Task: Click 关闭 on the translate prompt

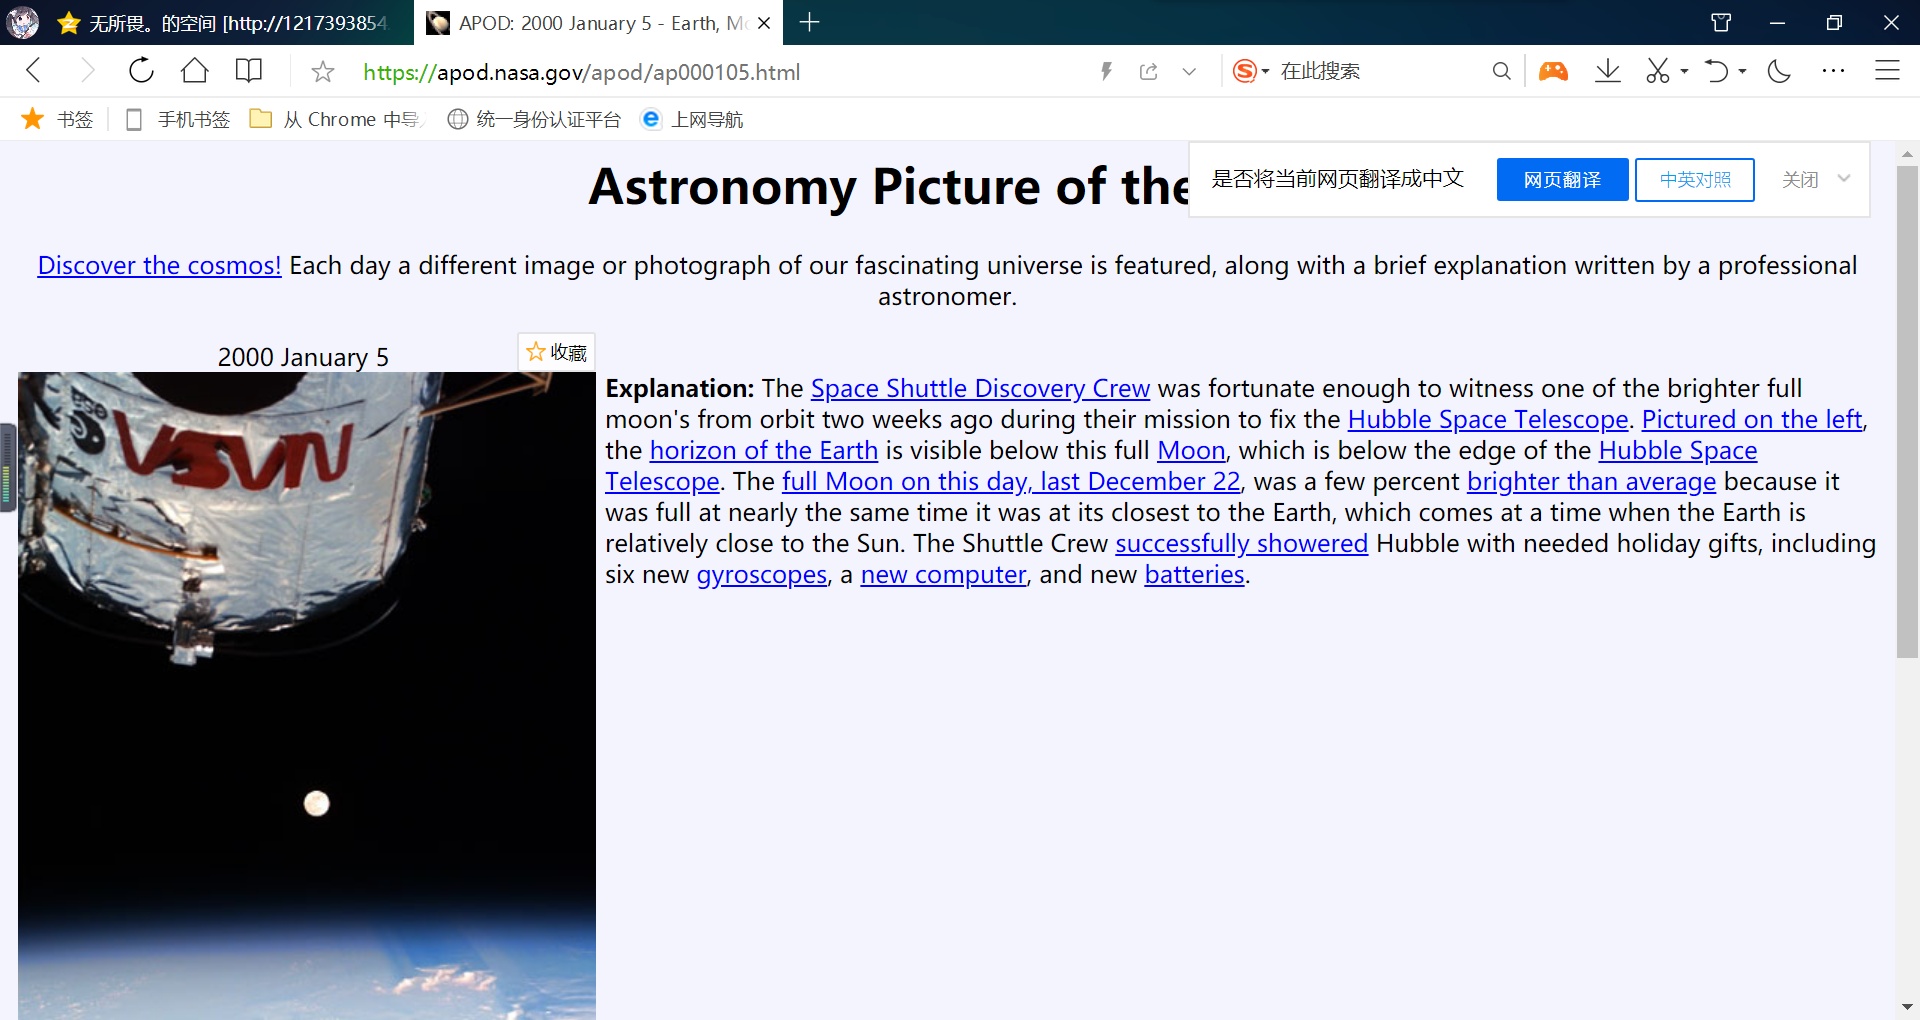Action: tap(1800, 179)
